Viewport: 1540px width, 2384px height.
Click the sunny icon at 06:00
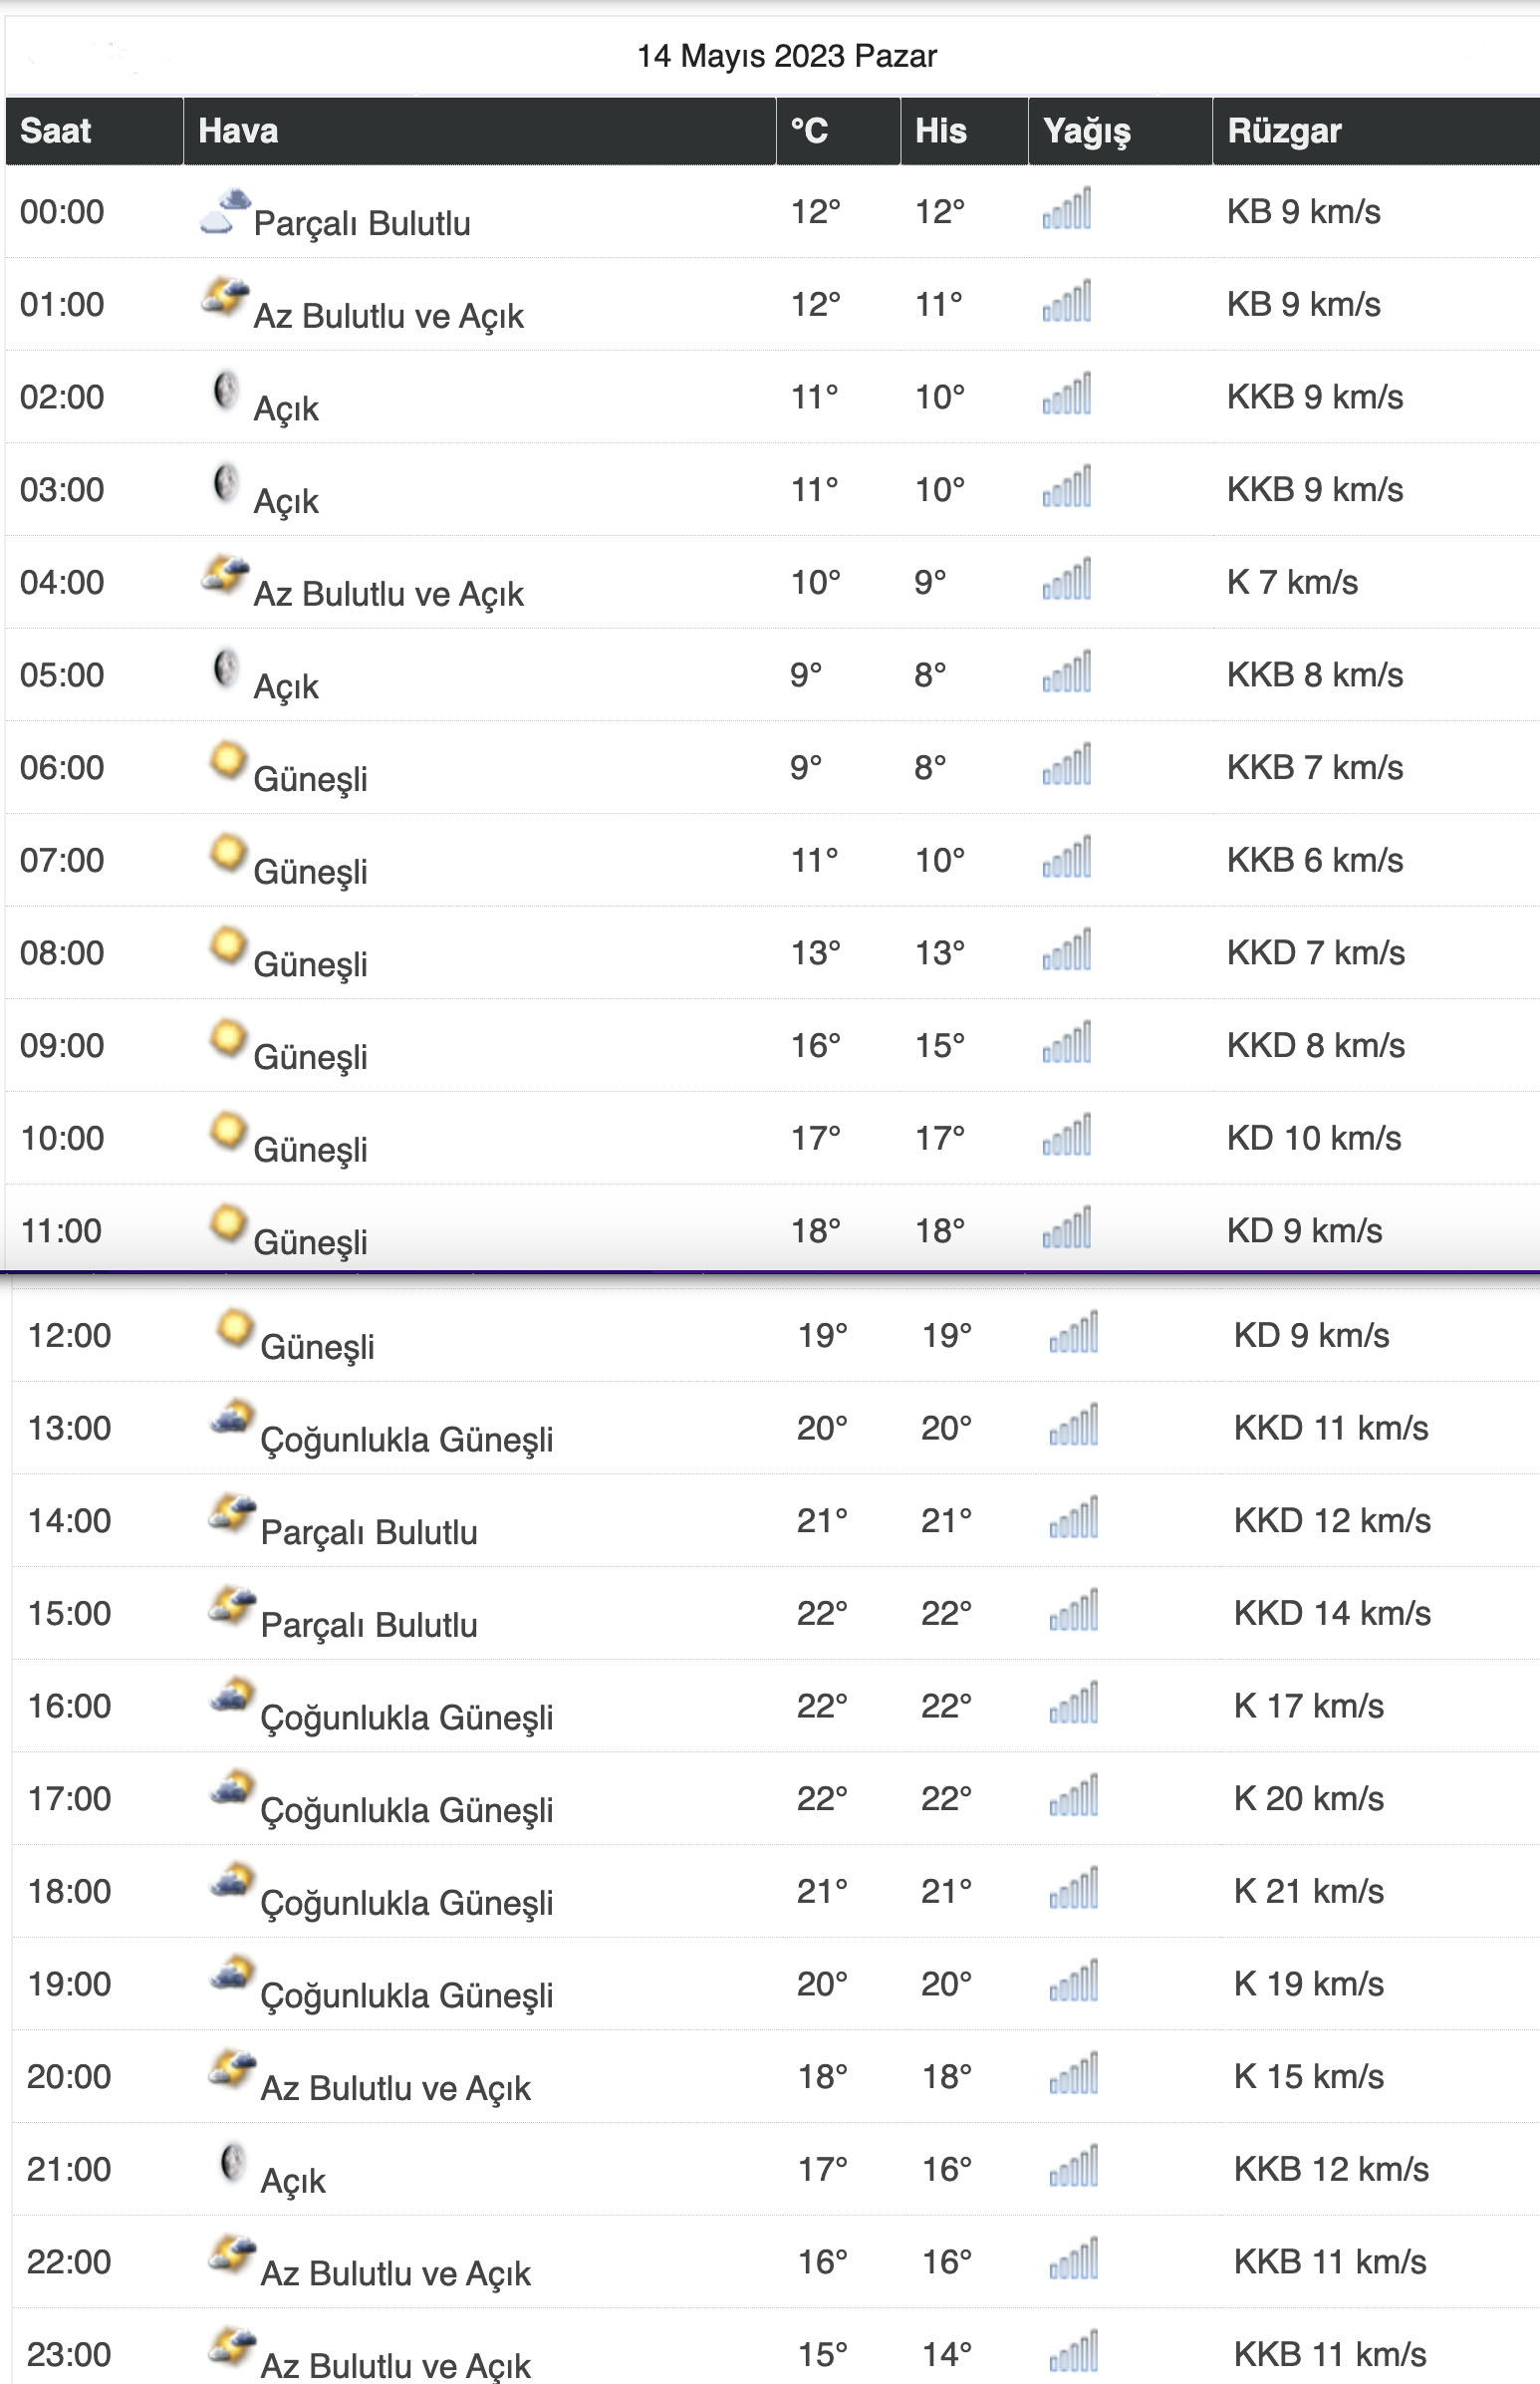click(x=227, y=761)
